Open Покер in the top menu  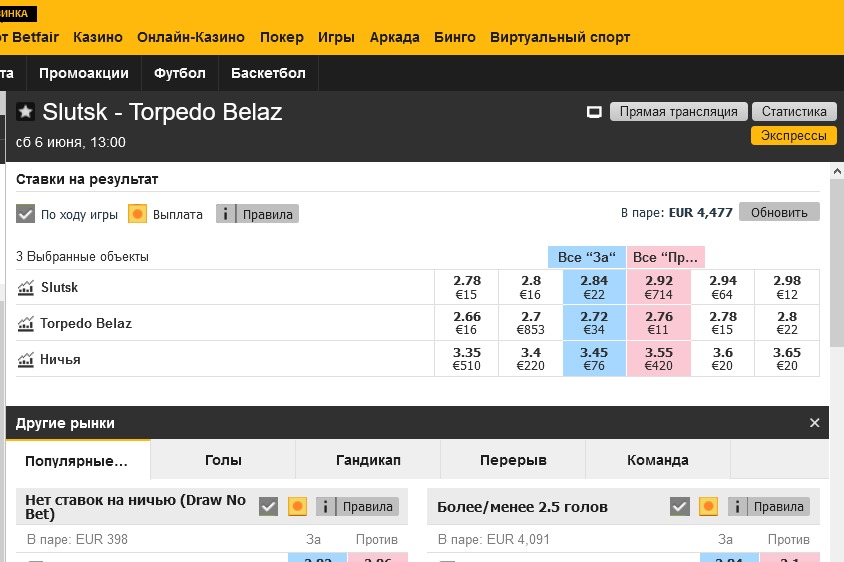click(282, 37)
